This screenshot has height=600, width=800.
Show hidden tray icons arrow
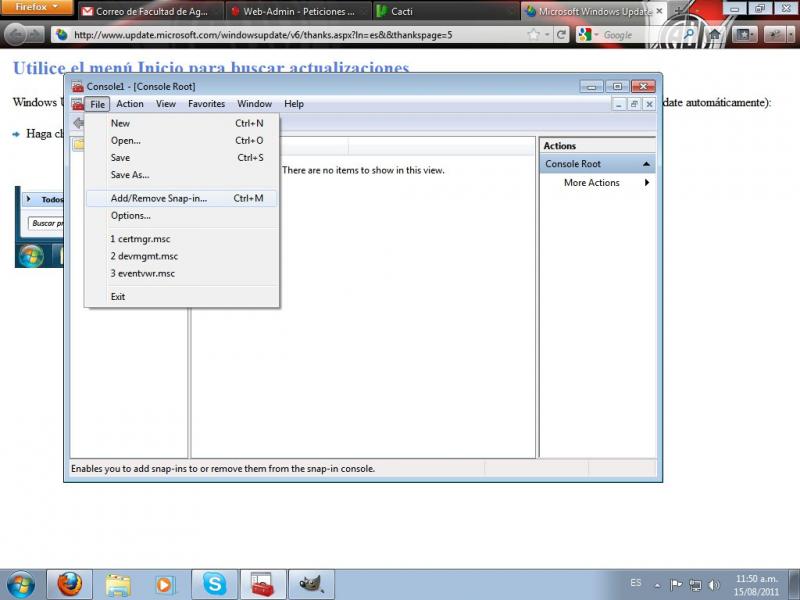point(658,585)
